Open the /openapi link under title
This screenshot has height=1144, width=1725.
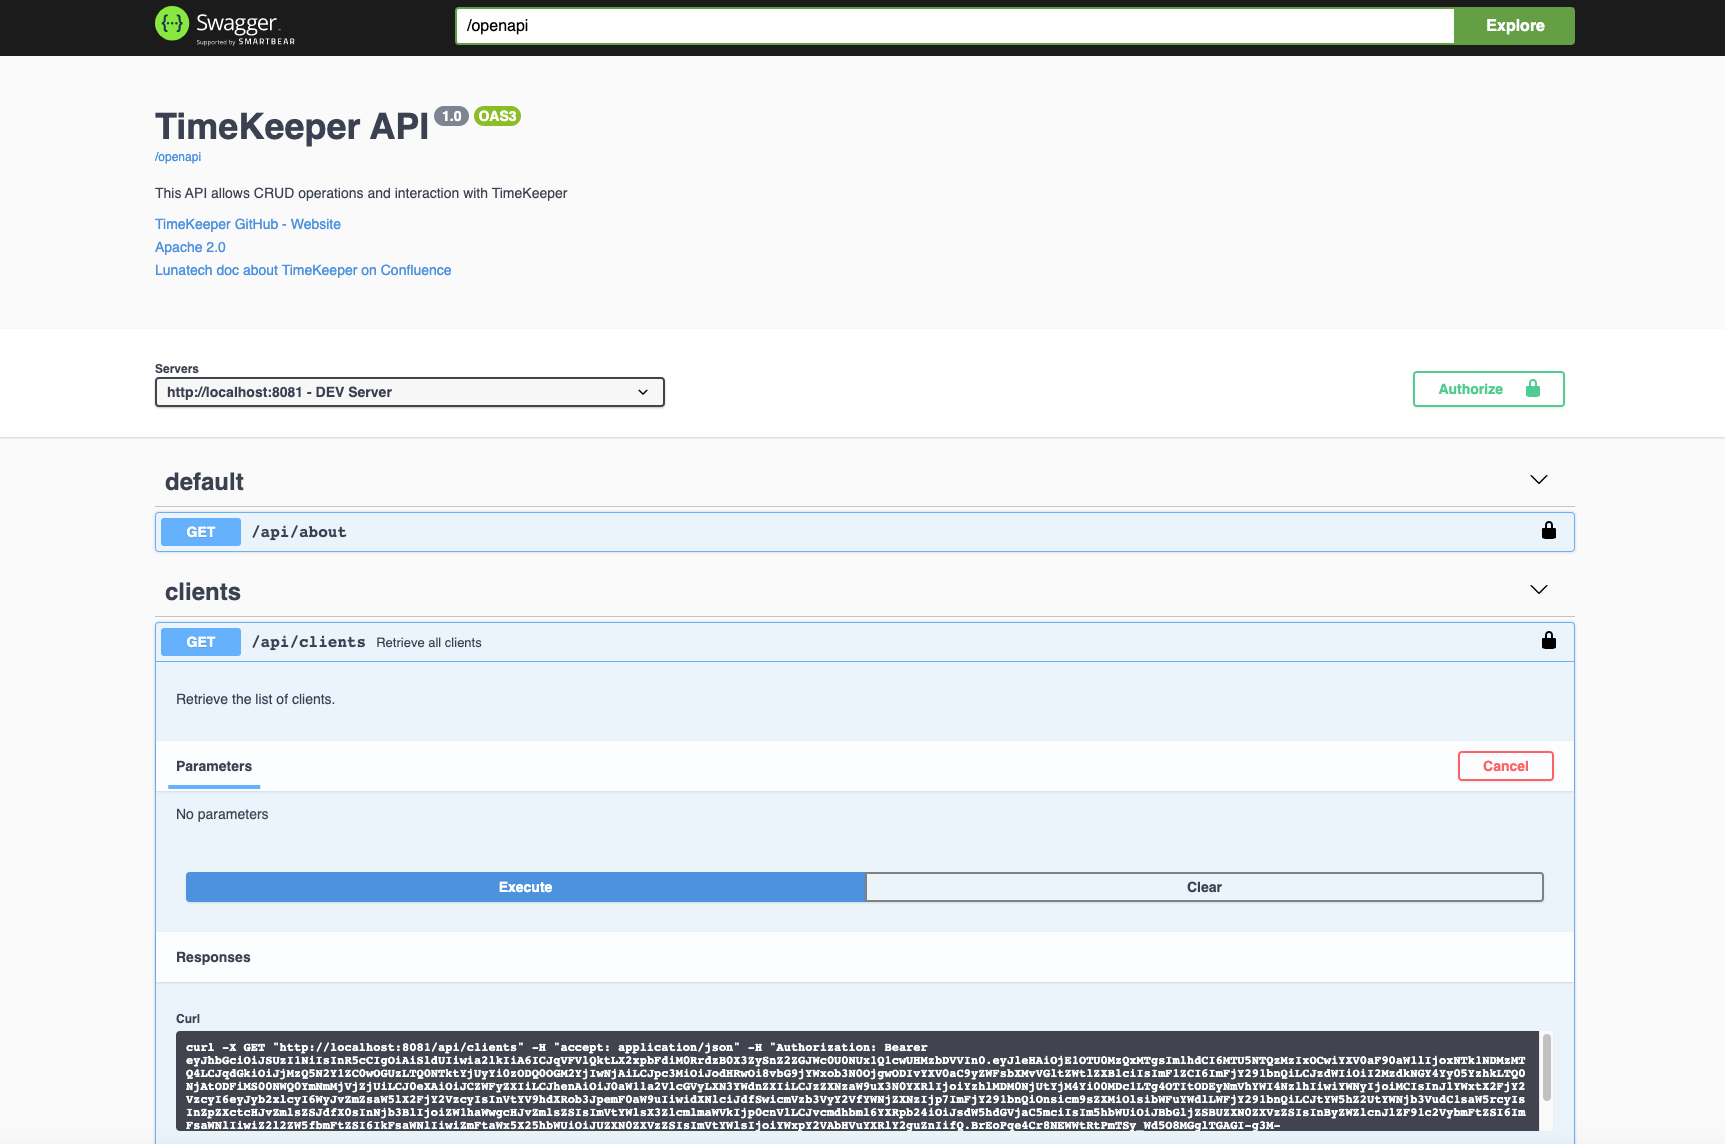178,157
